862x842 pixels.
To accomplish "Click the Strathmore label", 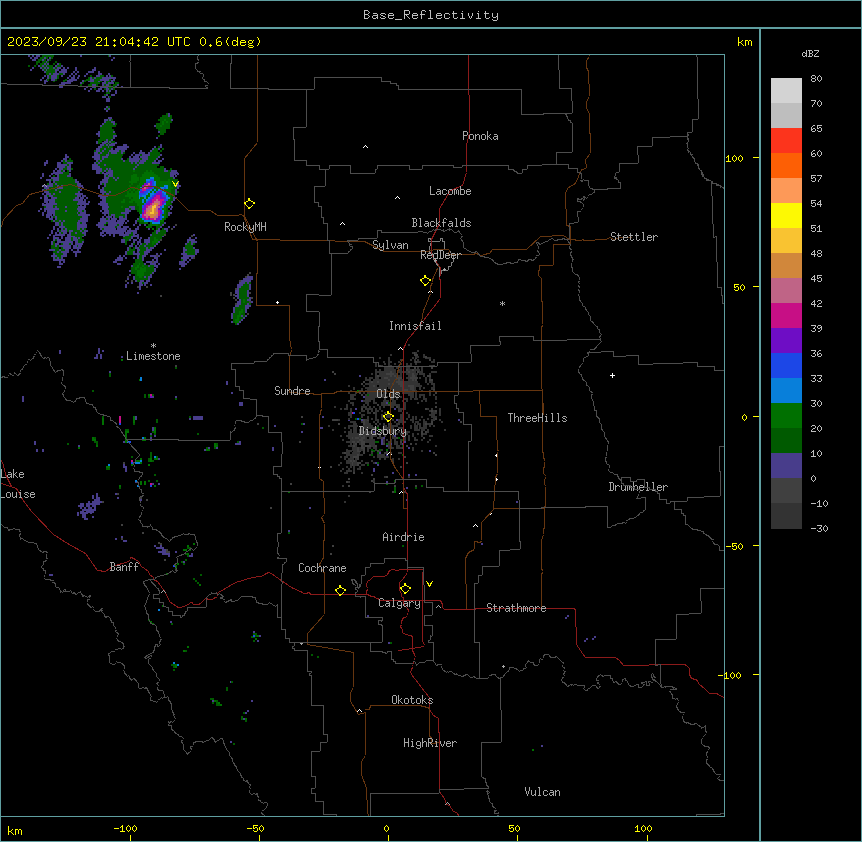I will tap(516, 608).
